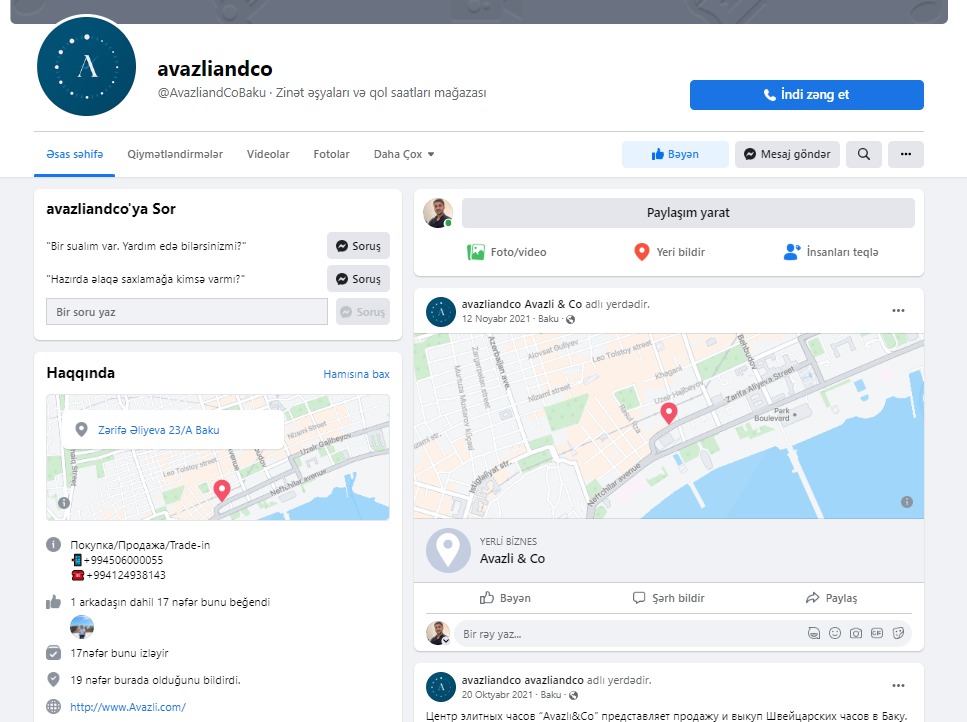Click Foto/video in create post box
This screenshot has height=722, width=967.
coord(506,252)
